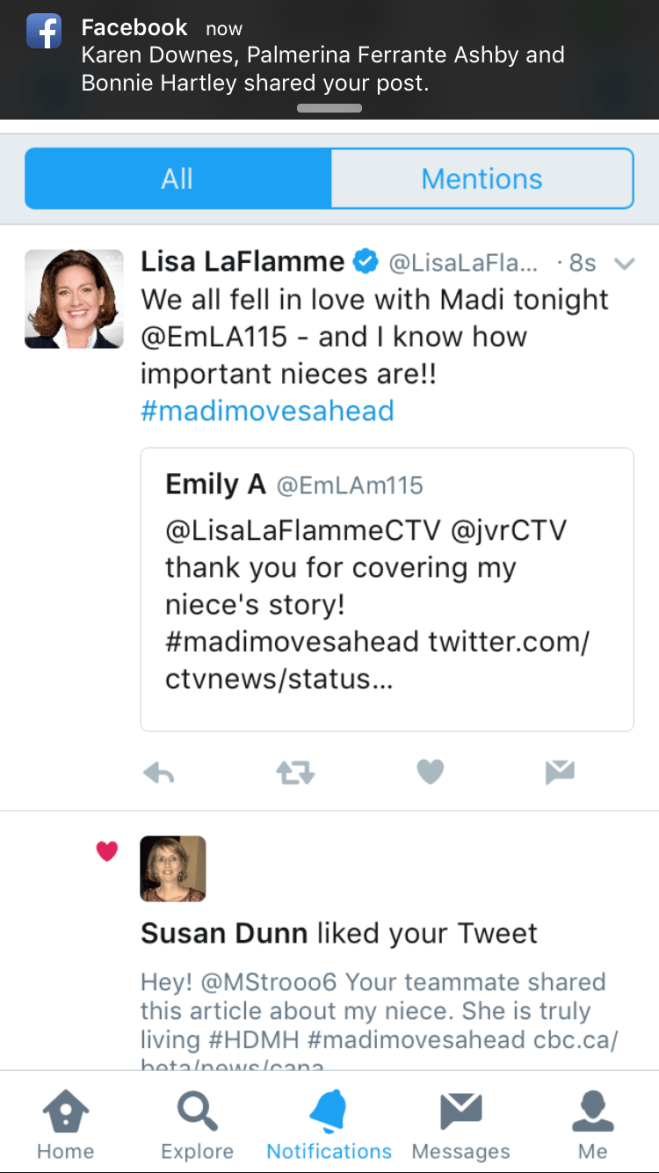Go to the Me profile tab

[592, 1112]
